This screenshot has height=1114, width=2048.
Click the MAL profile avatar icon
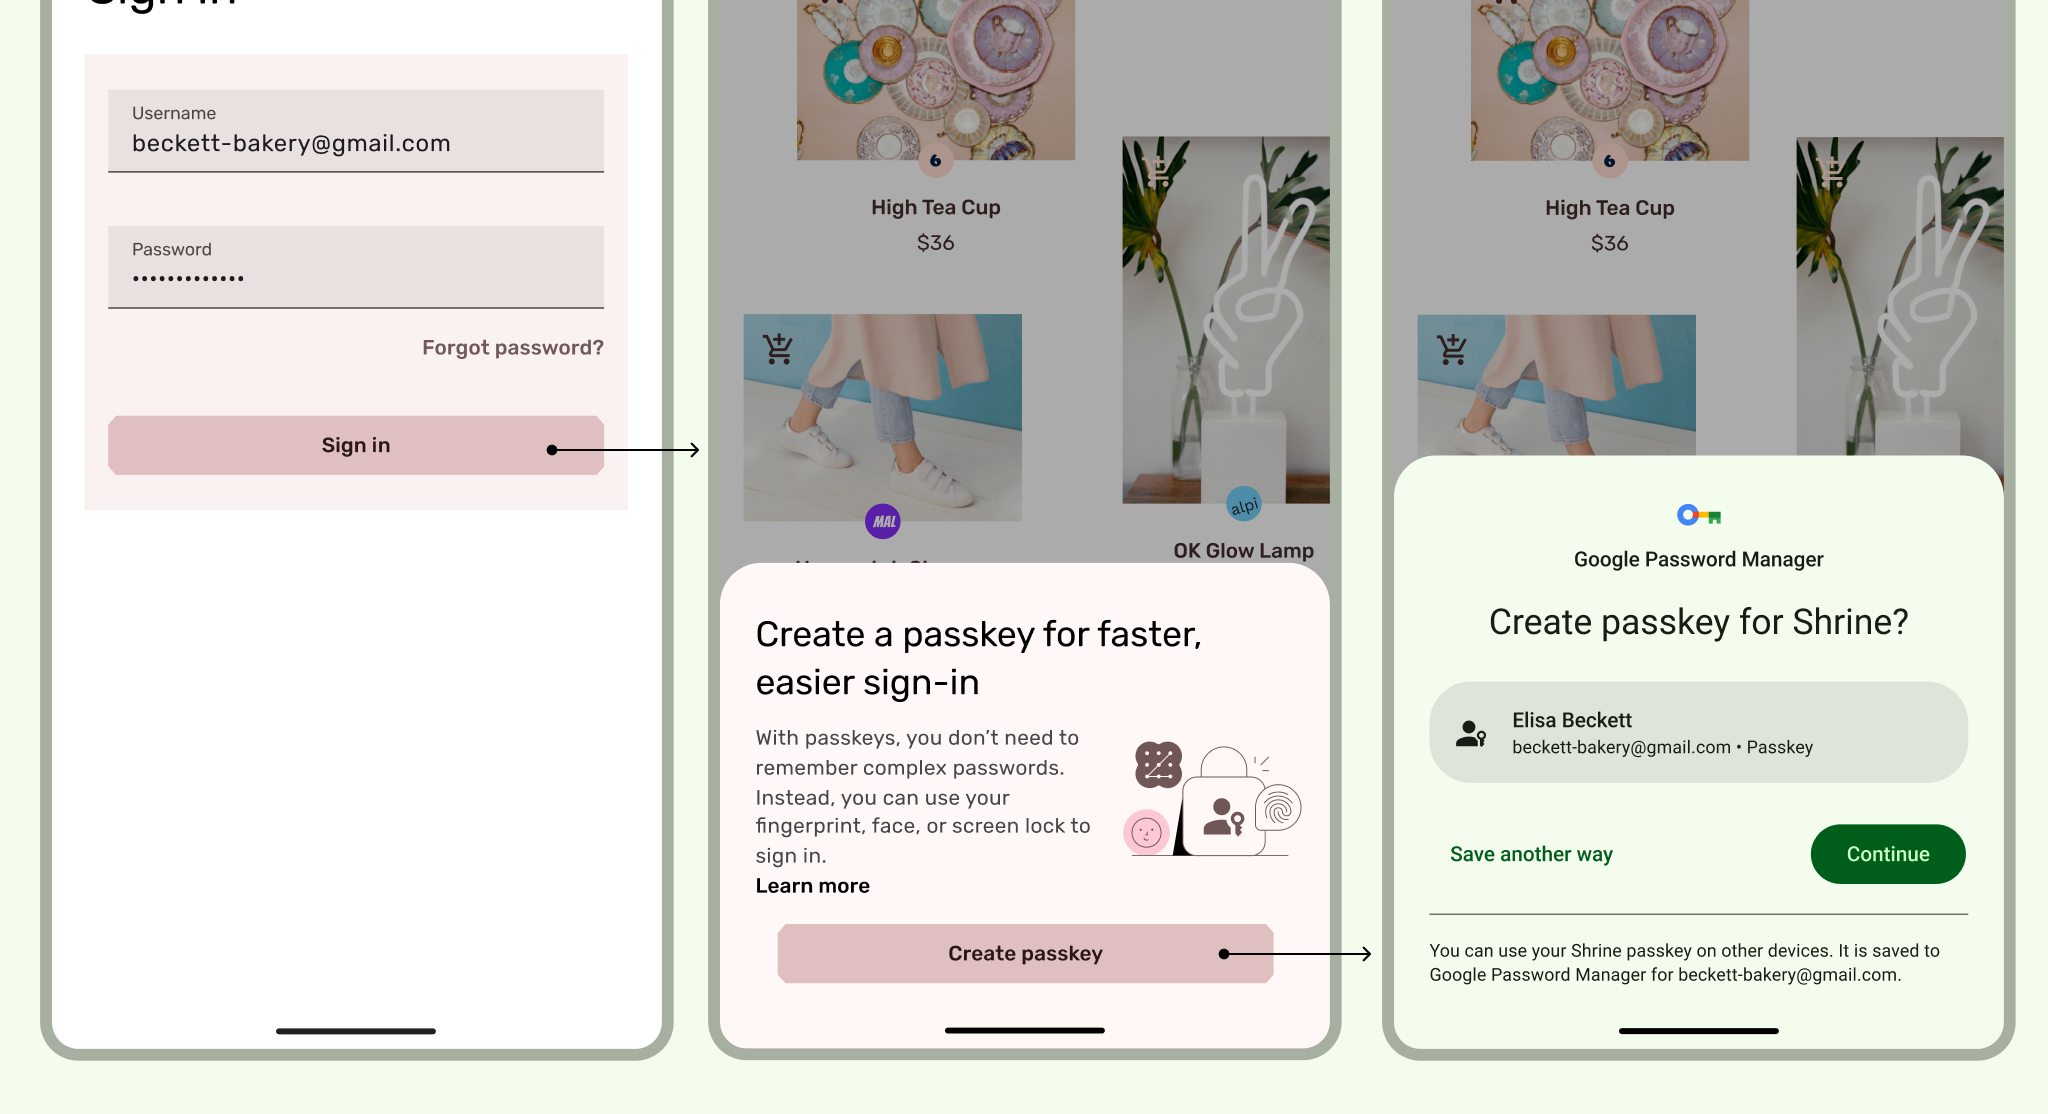click(x=883, y=521)
